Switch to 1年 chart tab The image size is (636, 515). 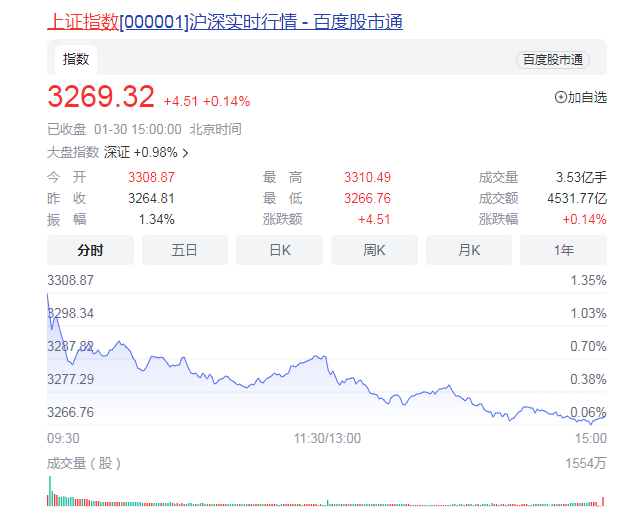click(563, 250)
